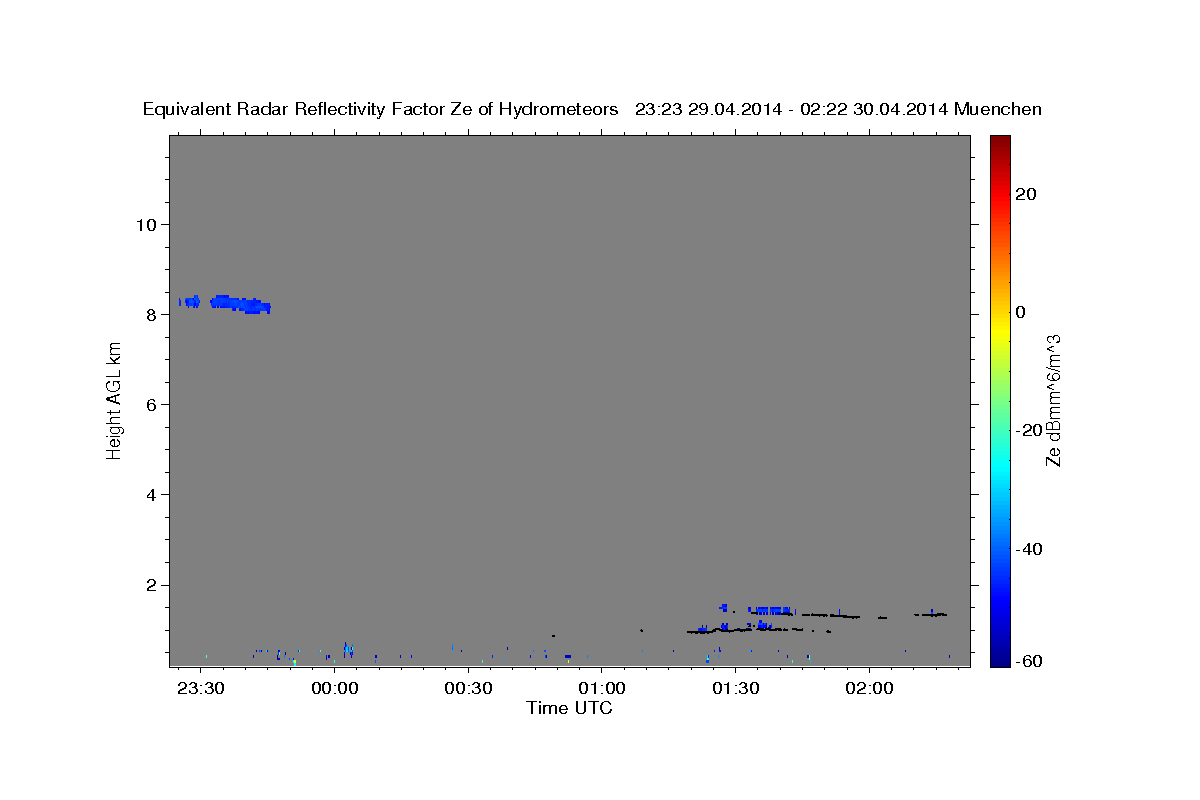Click the "Ze dBmm^6/m^3" colorbar label
This screenshot has height=800, width=1200.
tap(1052, 400)
